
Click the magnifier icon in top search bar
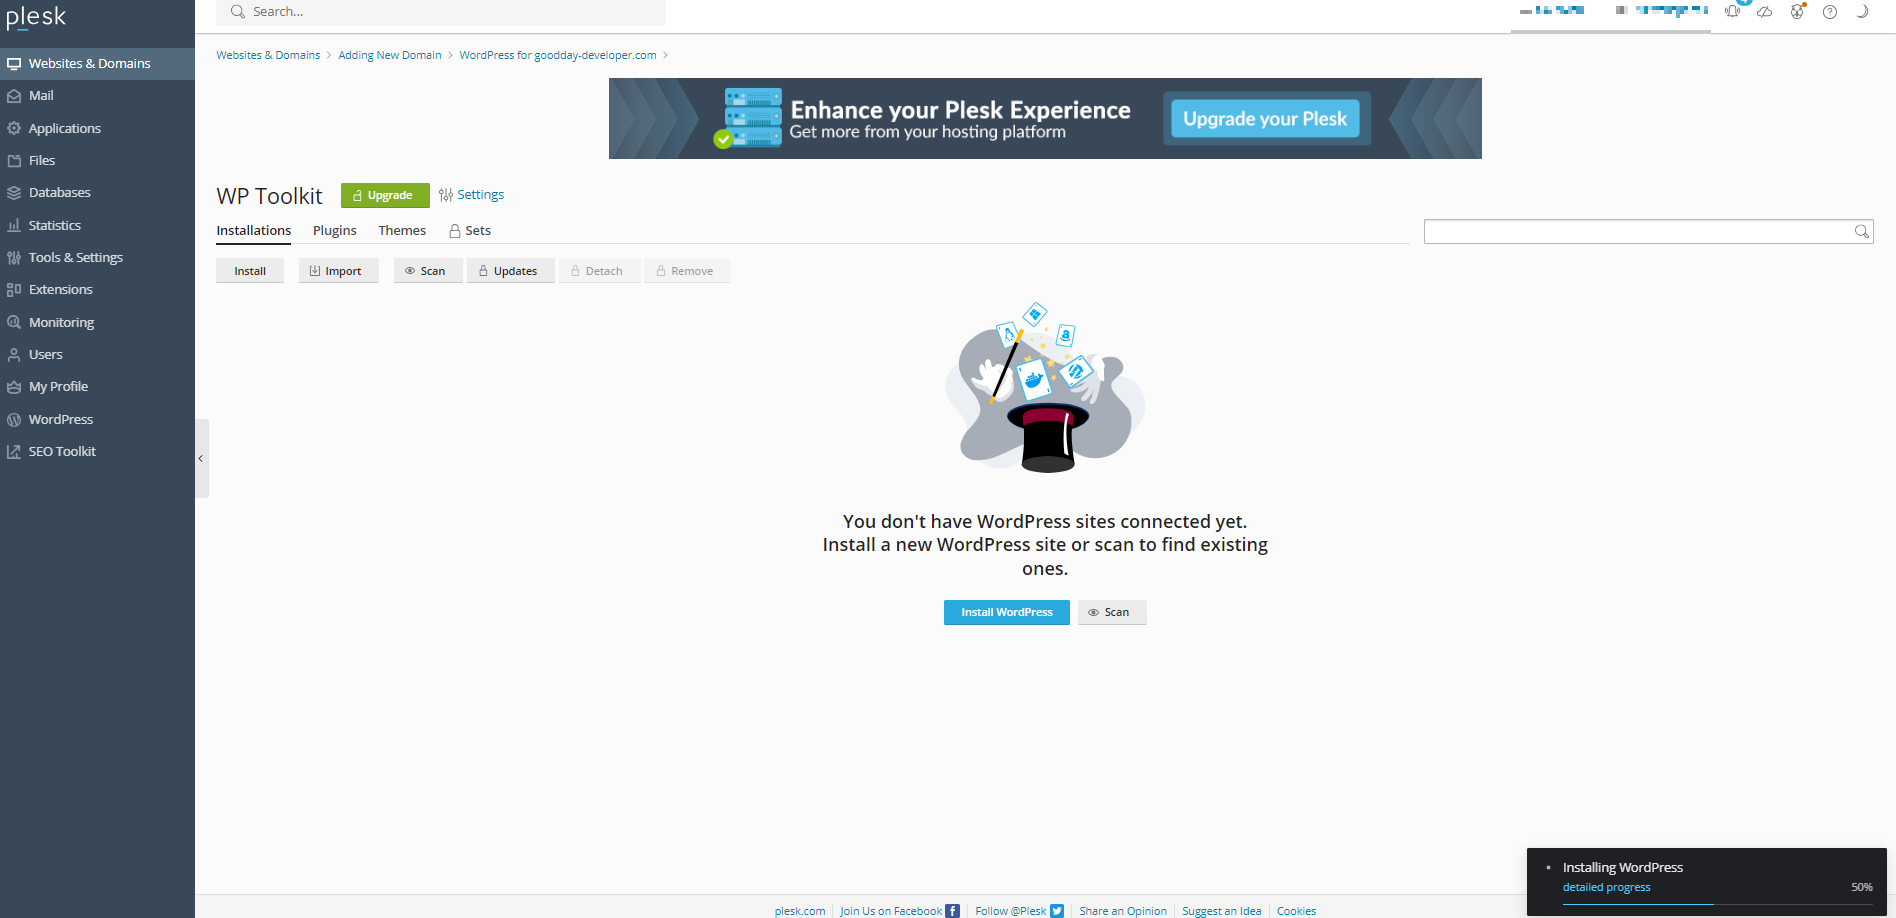(x=237, y=12)
